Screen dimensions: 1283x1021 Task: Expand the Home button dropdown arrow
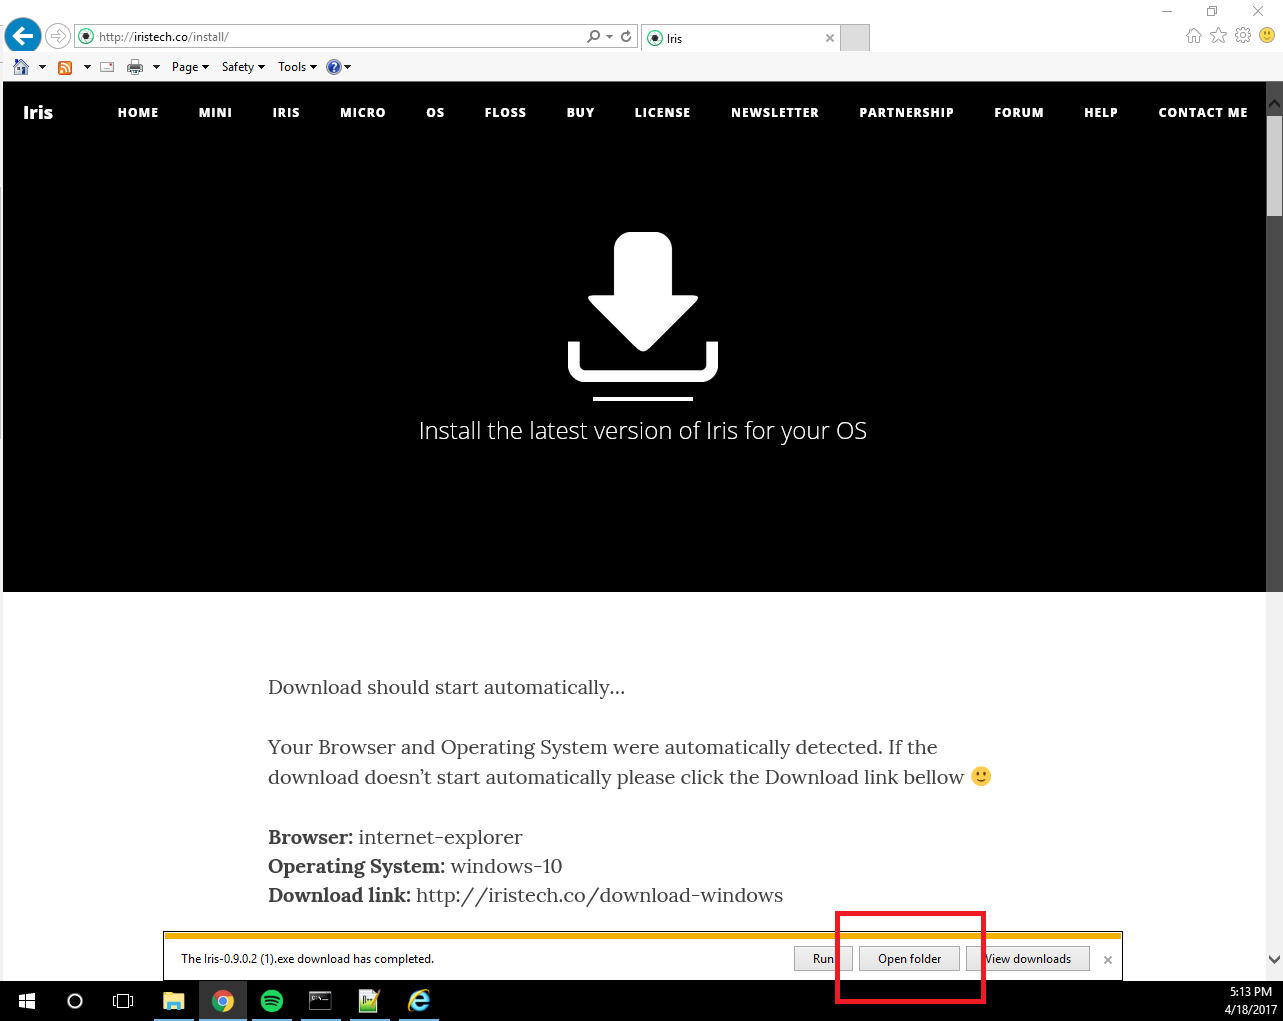(42, 67)
